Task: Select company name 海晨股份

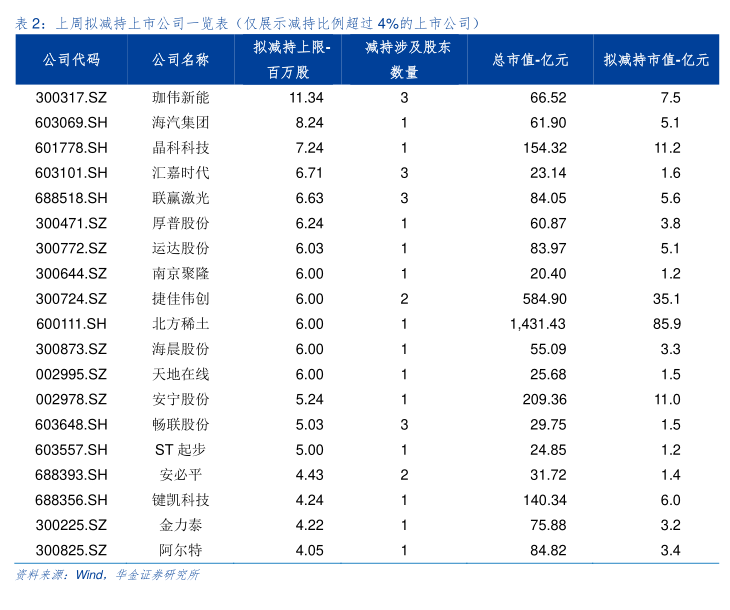Action: [181, 349]
